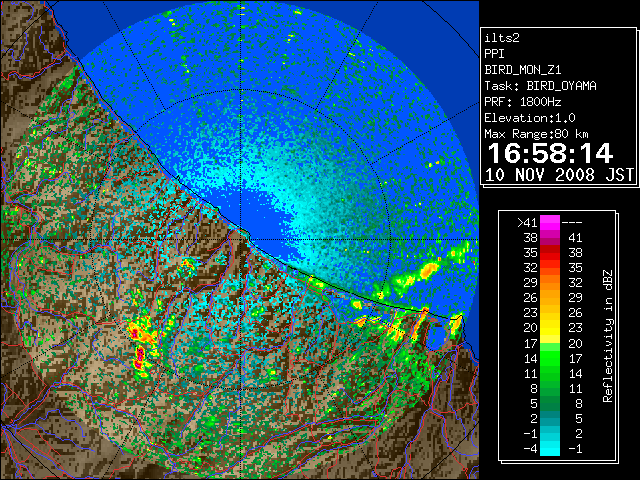Click the Max Range:80 km text

536,134
